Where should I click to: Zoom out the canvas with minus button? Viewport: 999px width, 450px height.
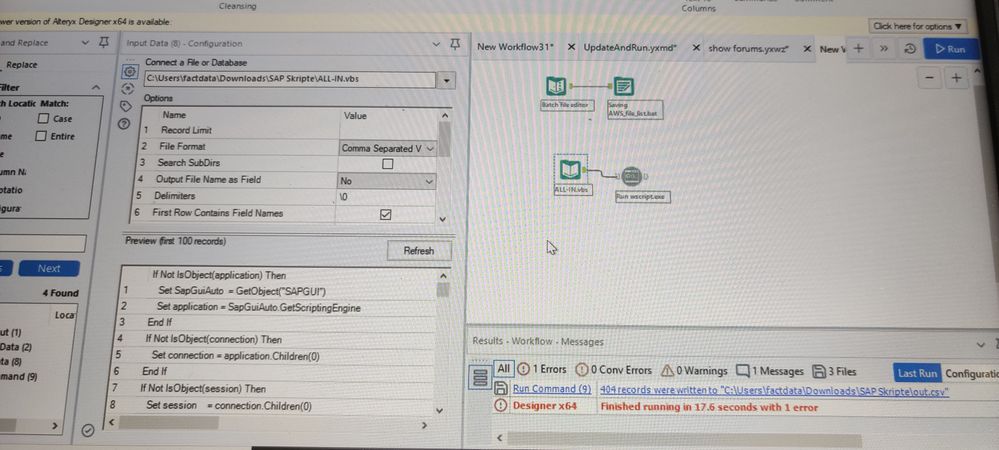click(x=930, y=78)
